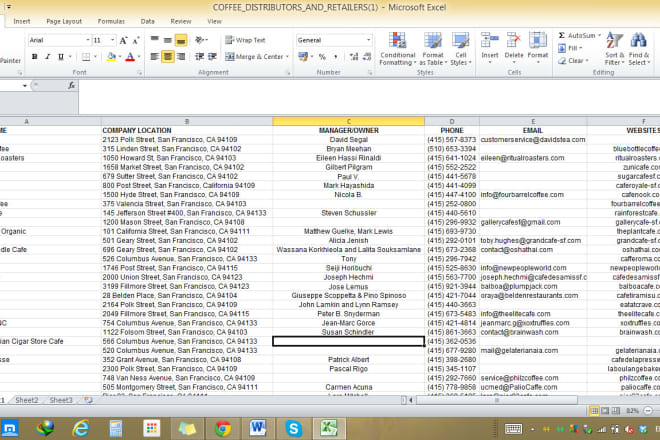Viewport: 660px width, 440px height.
Task: Apply fill color bucket
Action: (111, 56)
